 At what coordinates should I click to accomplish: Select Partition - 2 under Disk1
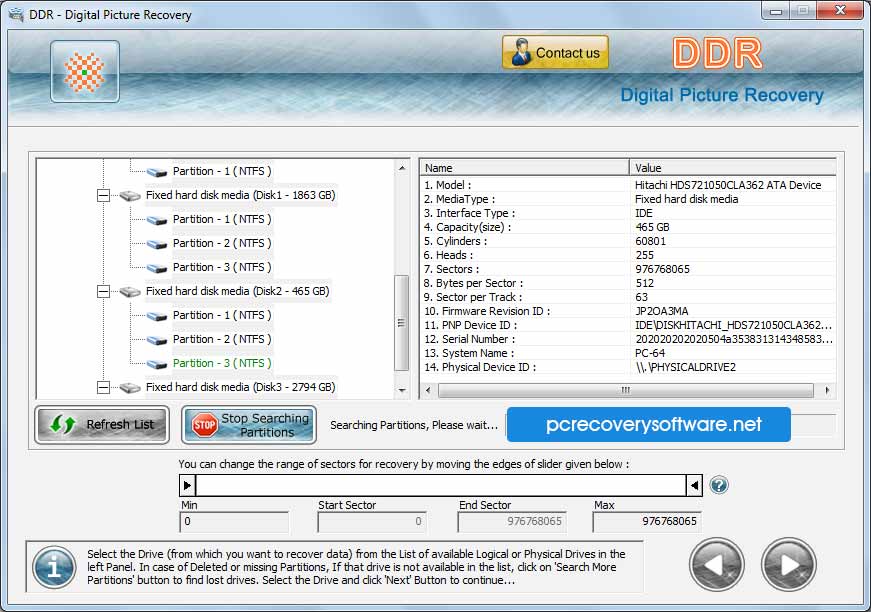(x=222, y=243)
